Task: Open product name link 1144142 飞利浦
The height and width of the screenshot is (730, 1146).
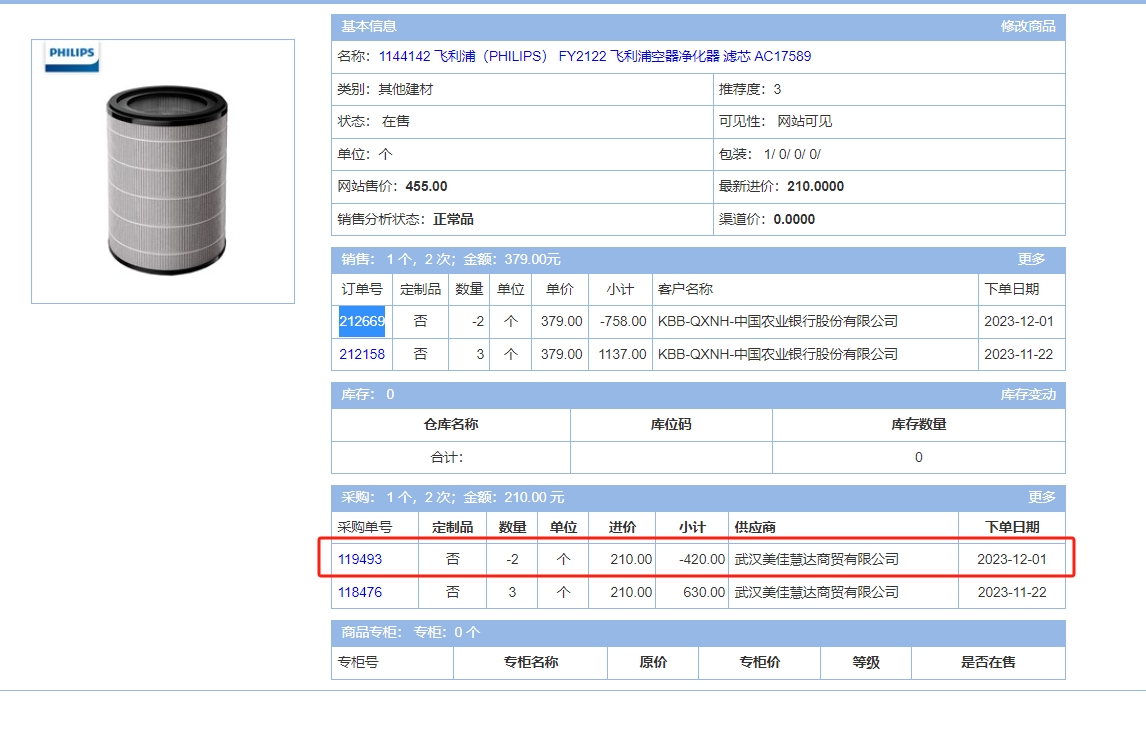Action: click(594, 56)
